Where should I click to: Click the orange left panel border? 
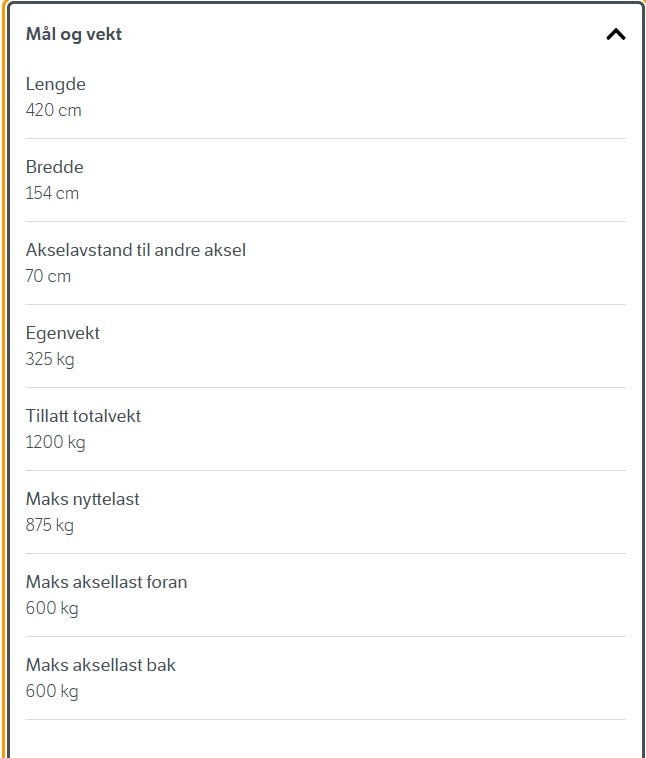(x=3, y=400)
